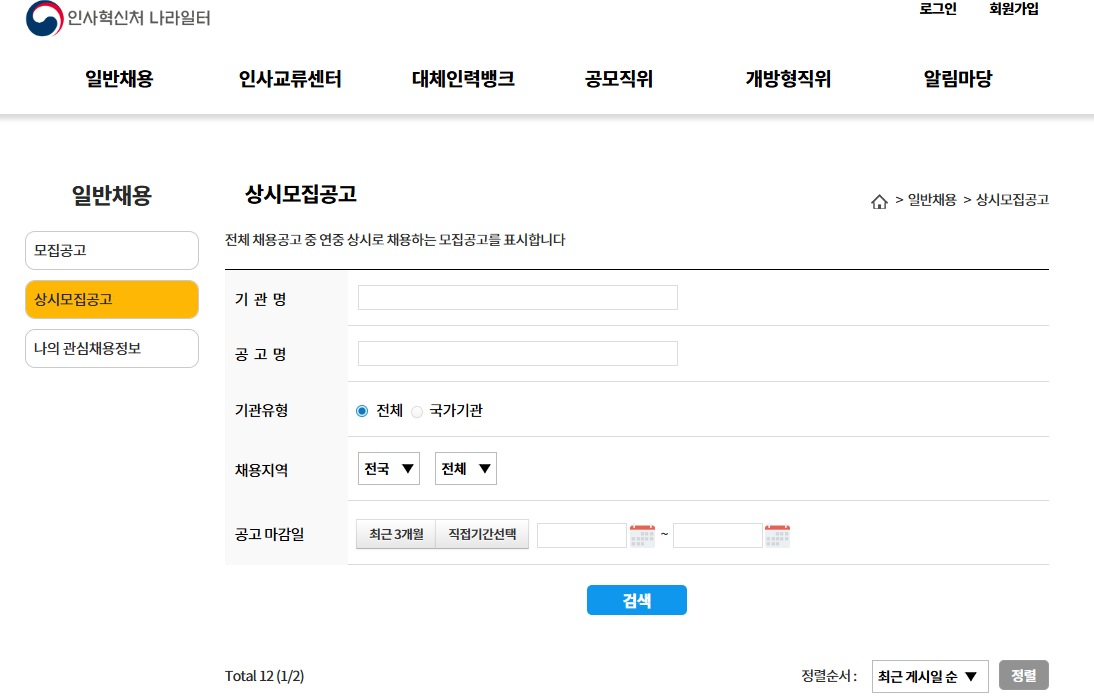Click the blue 검색 search button

[637, 600]
